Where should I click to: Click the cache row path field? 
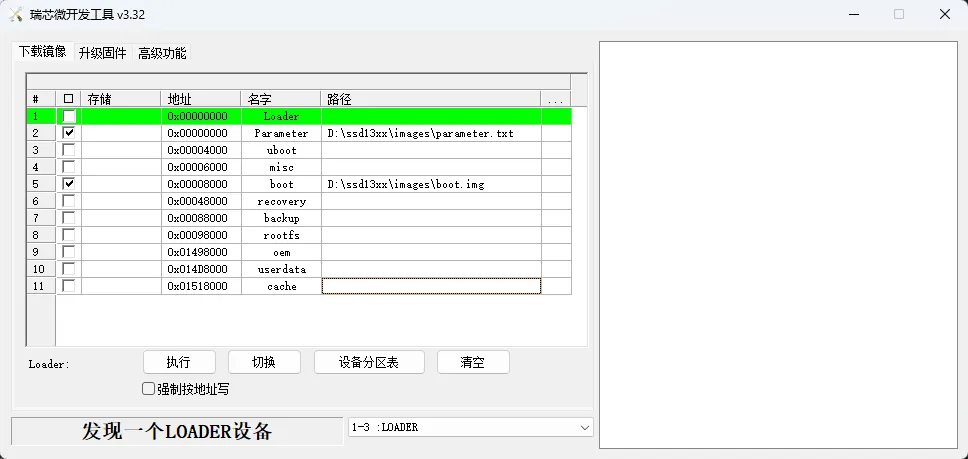431,286
